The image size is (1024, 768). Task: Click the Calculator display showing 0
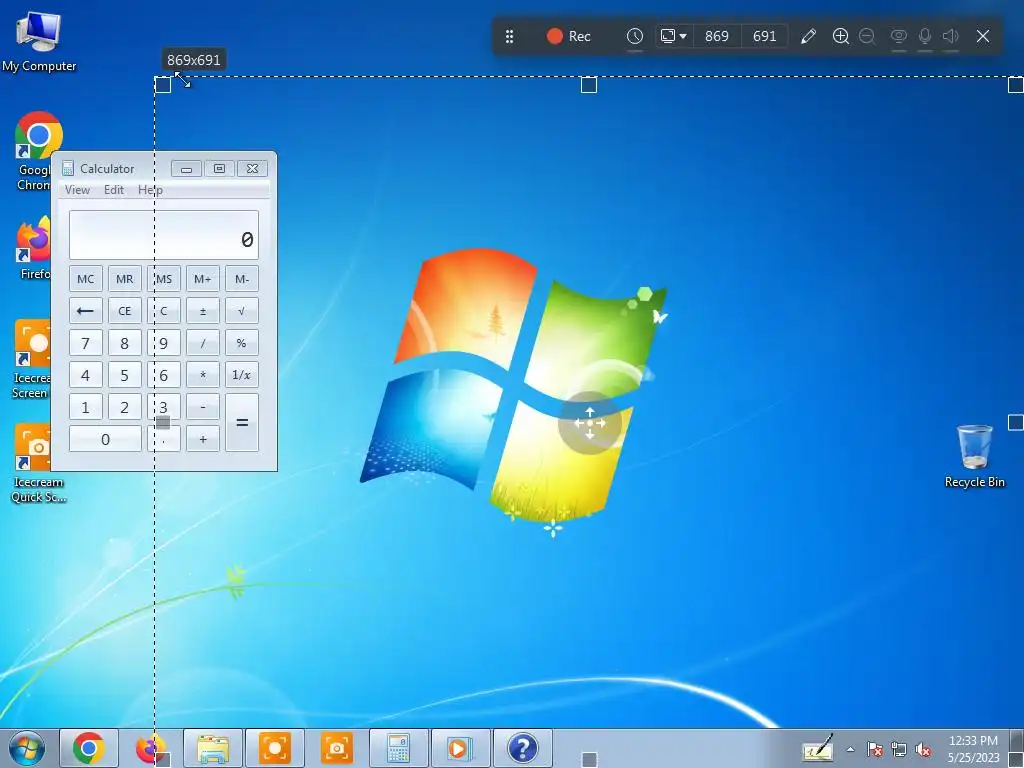(x=164, y=235)
